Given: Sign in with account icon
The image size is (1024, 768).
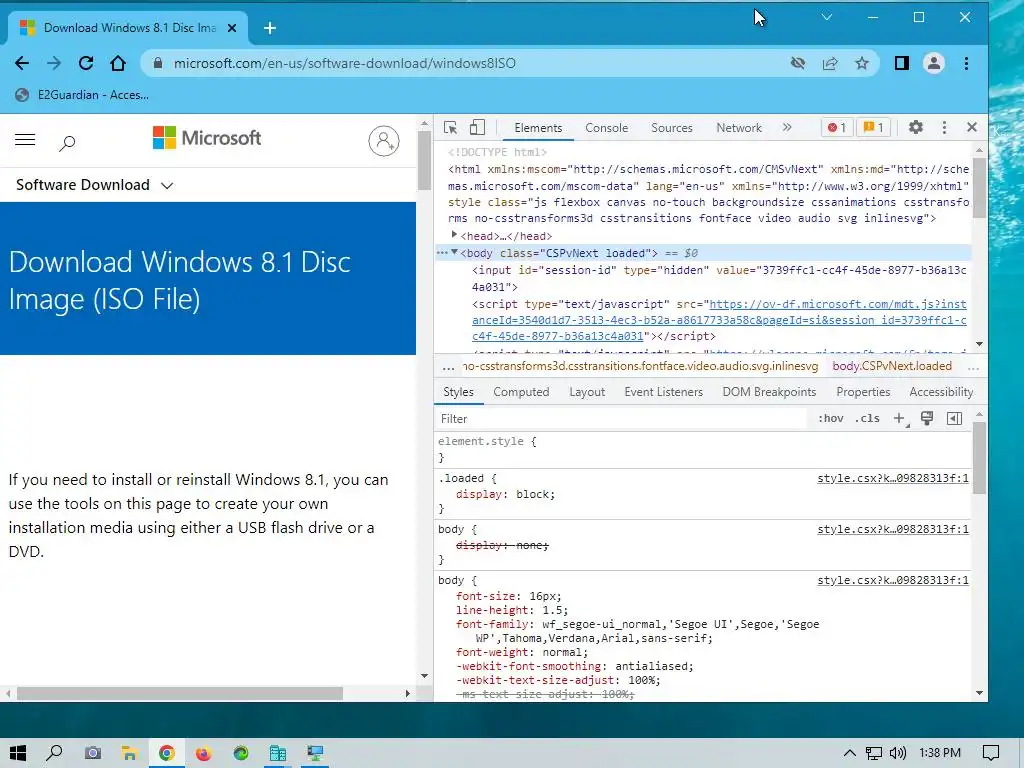Looking at the screenshot, I should (384, 141).
